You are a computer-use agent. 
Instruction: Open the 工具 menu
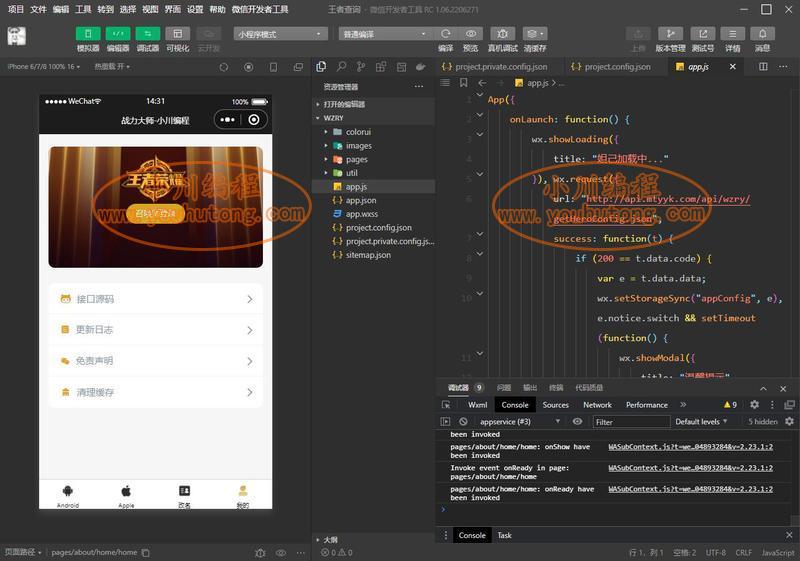click(83, 9)
